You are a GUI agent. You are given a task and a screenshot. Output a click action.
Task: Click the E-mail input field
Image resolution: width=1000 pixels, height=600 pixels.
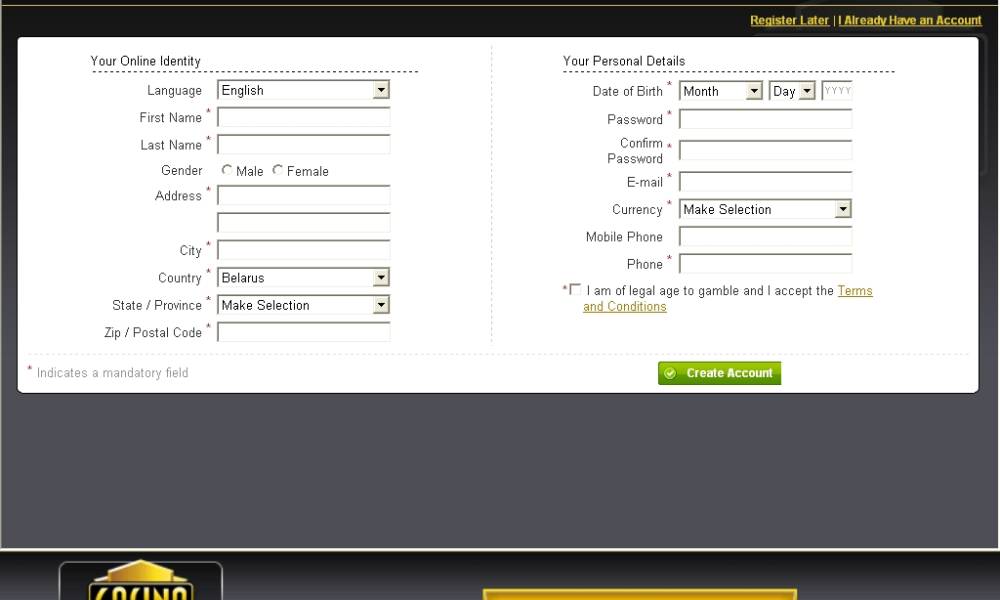coord(765,182)
